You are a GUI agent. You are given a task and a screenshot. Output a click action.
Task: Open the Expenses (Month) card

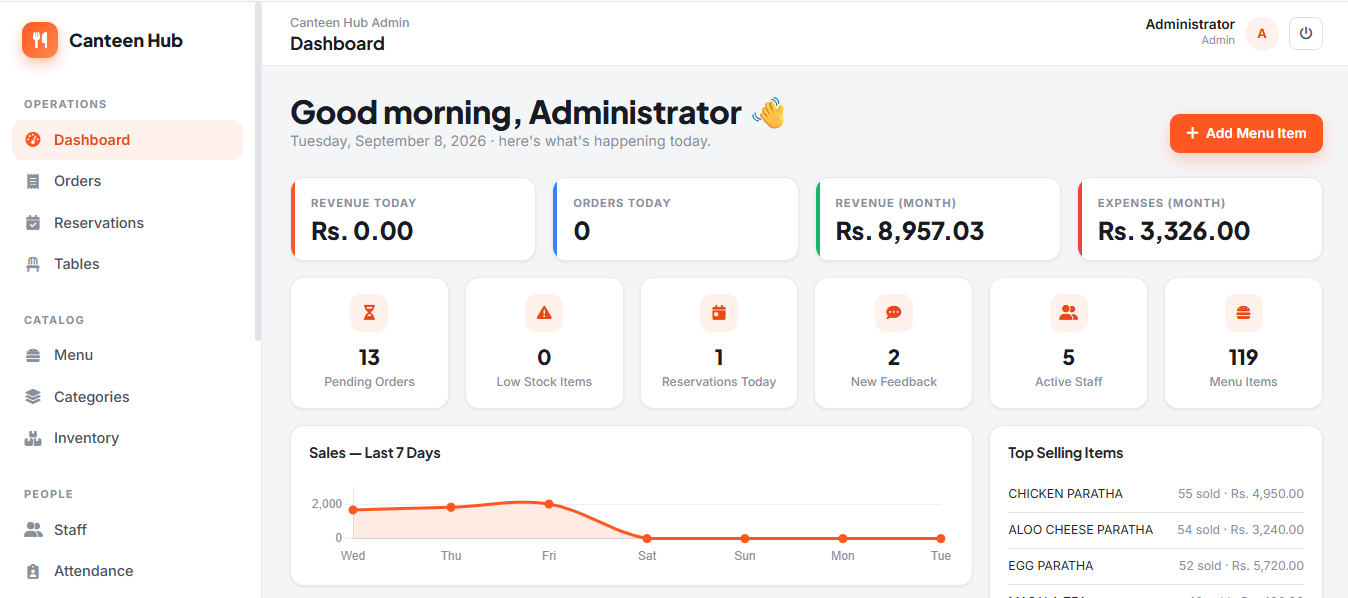pos(1200,219)
